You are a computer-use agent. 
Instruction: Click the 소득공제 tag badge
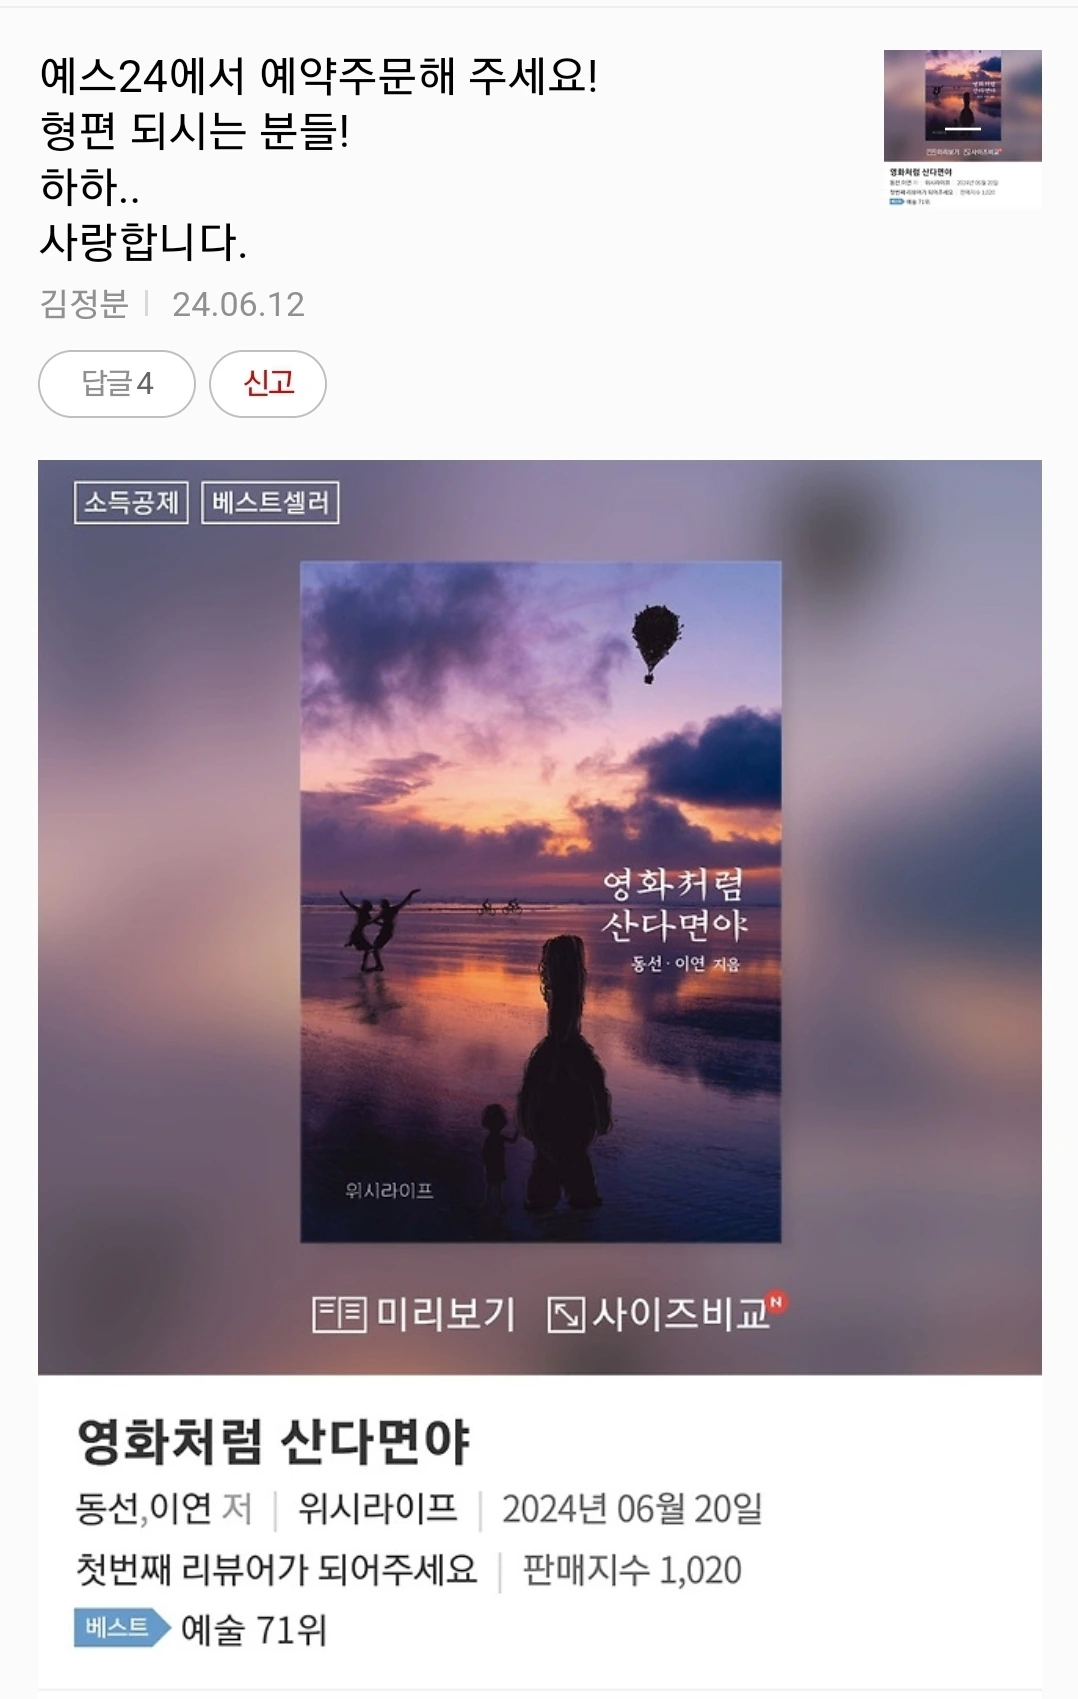pyautogui.click(x=131, y=502)
